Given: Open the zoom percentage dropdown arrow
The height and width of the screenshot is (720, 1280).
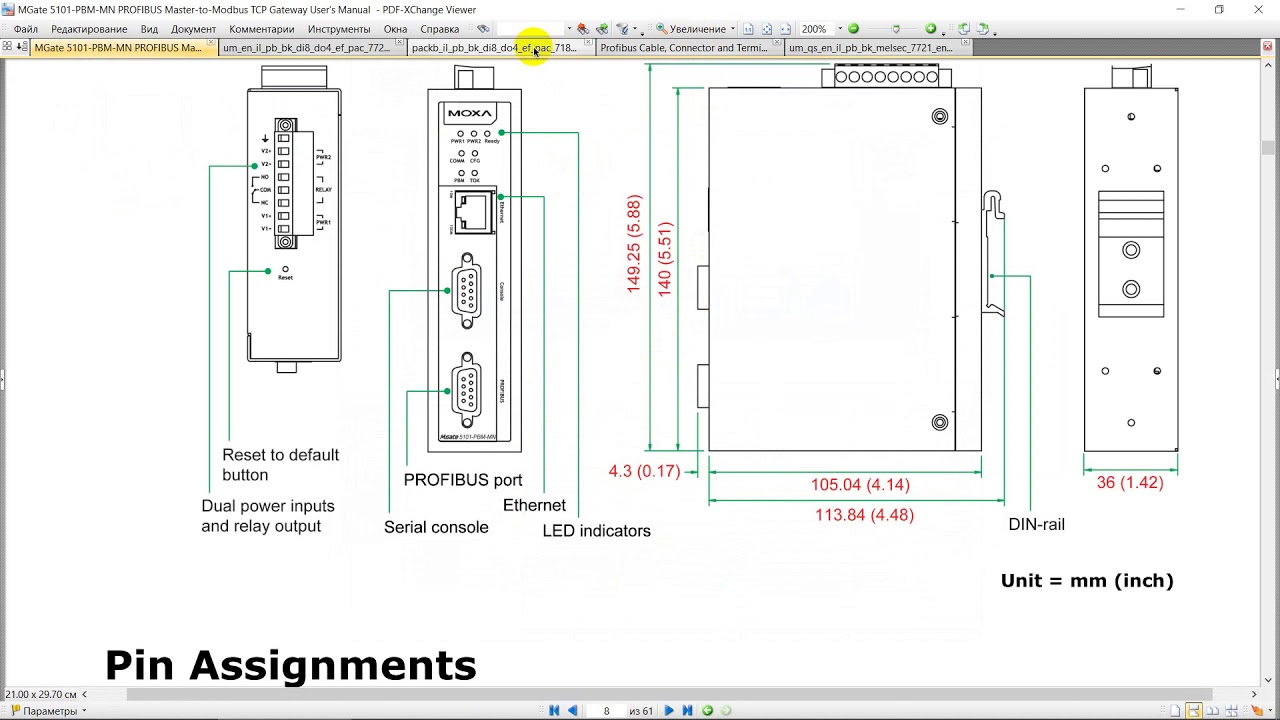Looking at the screenshot, I should pyautogui.click(x=840, y=29).
